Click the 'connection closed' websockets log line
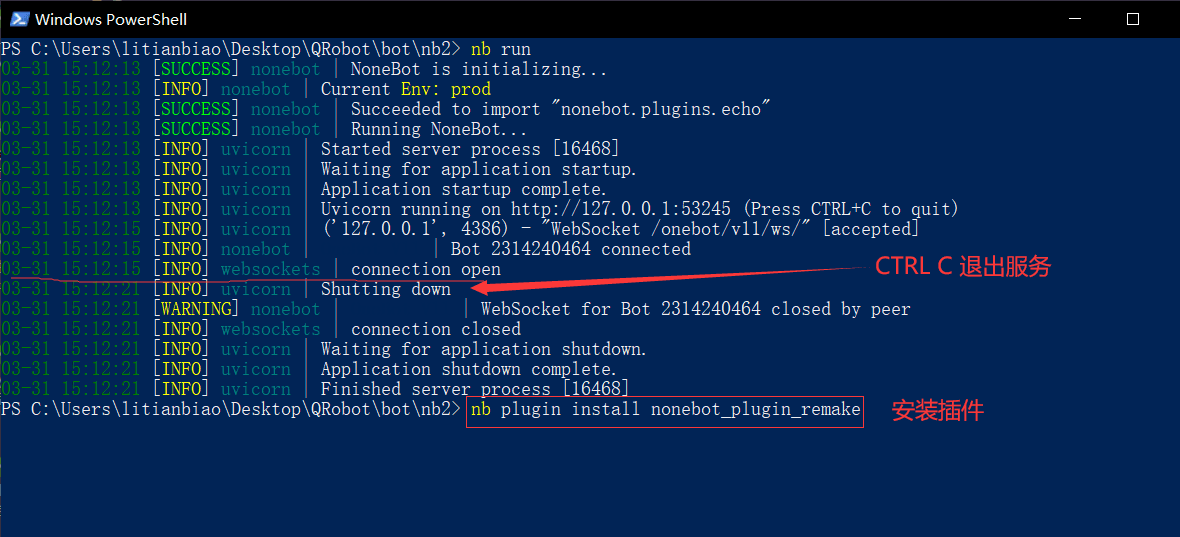The image size is (1180, 537). coord(436,329)
